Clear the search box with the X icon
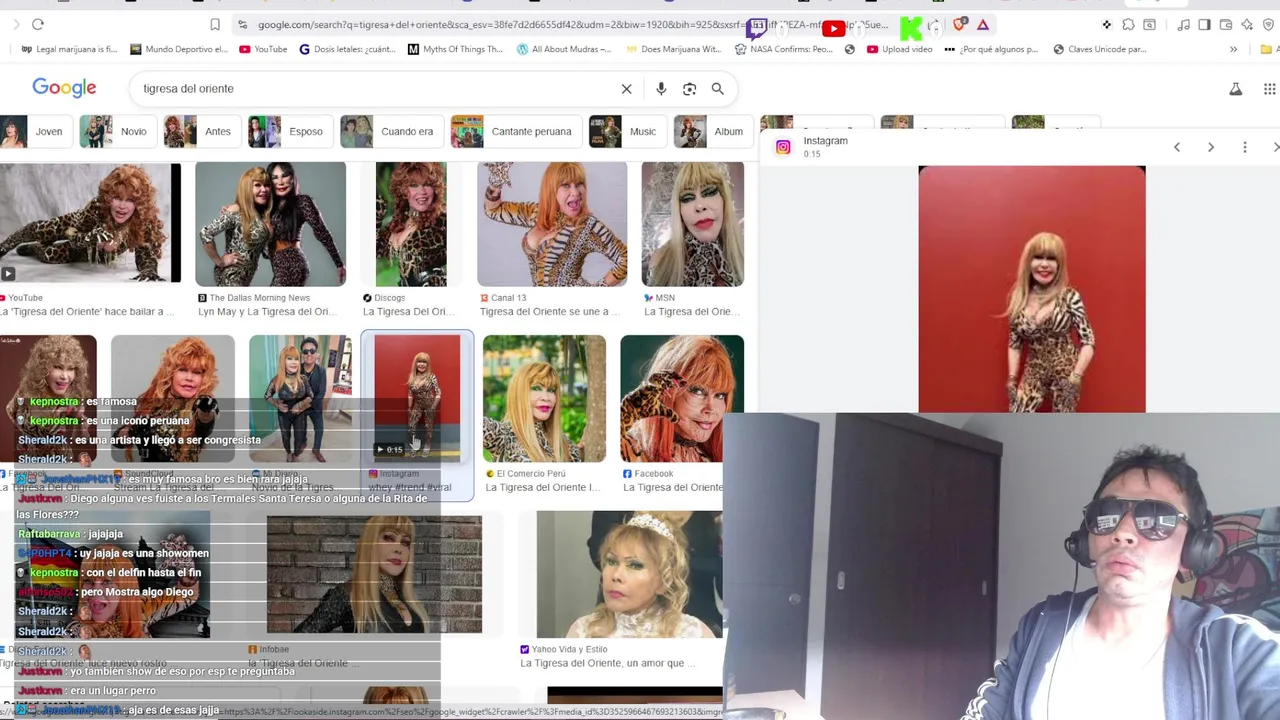The image size is (1280, 720). (626, 89)
